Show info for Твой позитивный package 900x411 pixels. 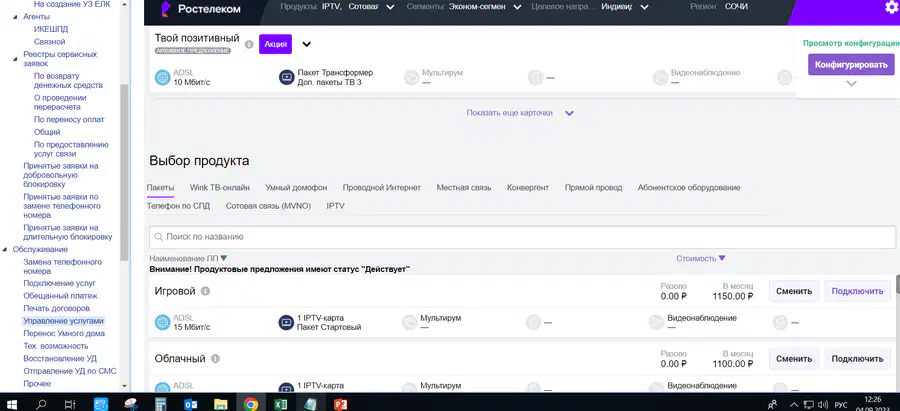(x=249, y=44)
